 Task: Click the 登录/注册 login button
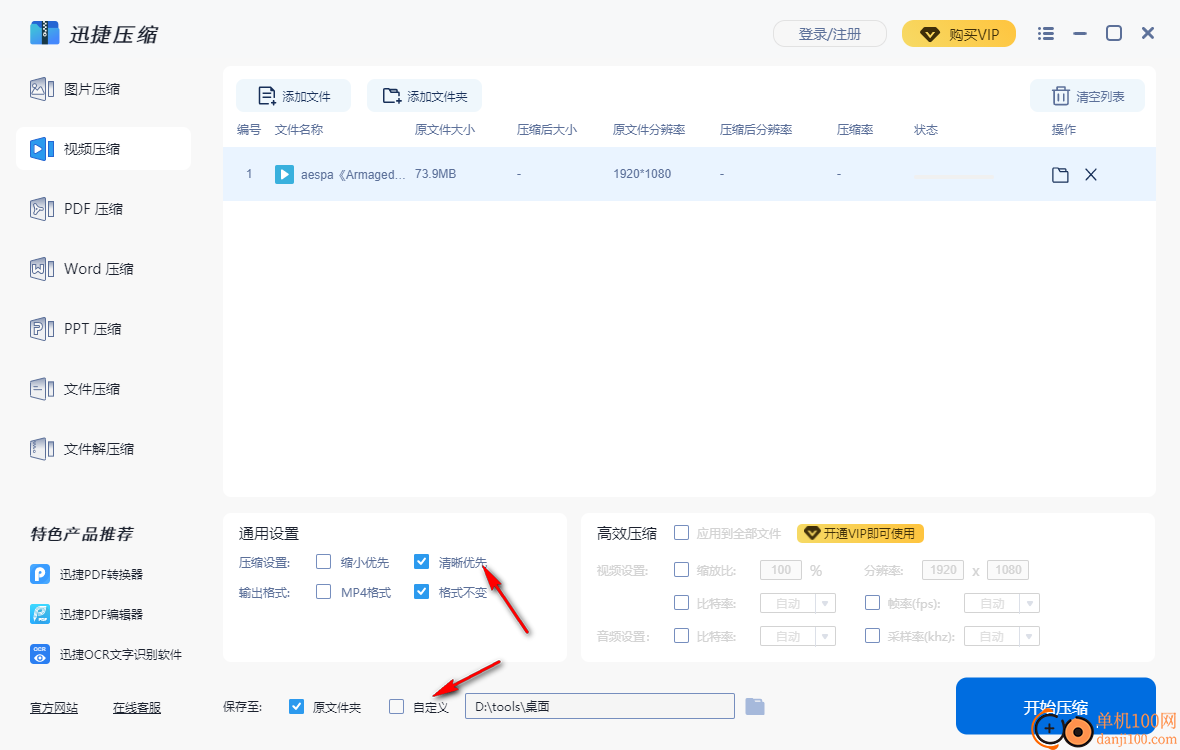[x=829, y=34]
